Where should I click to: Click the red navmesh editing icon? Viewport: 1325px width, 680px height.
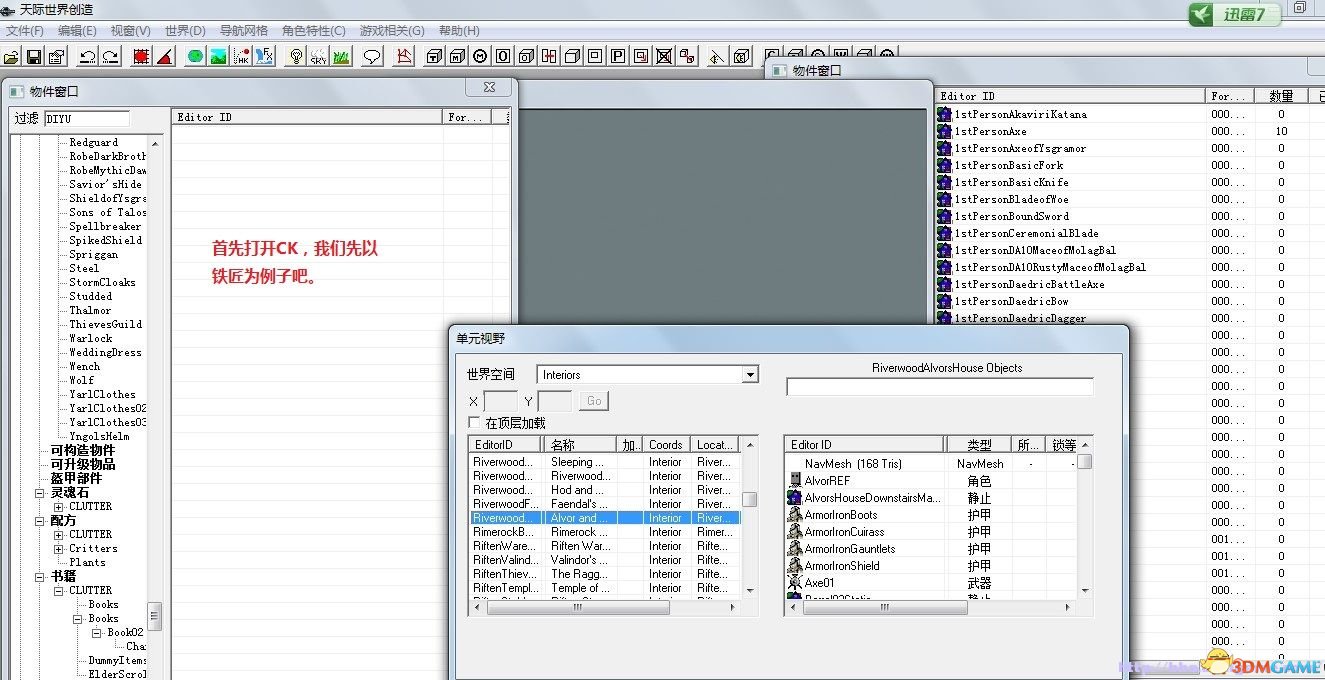405,56
